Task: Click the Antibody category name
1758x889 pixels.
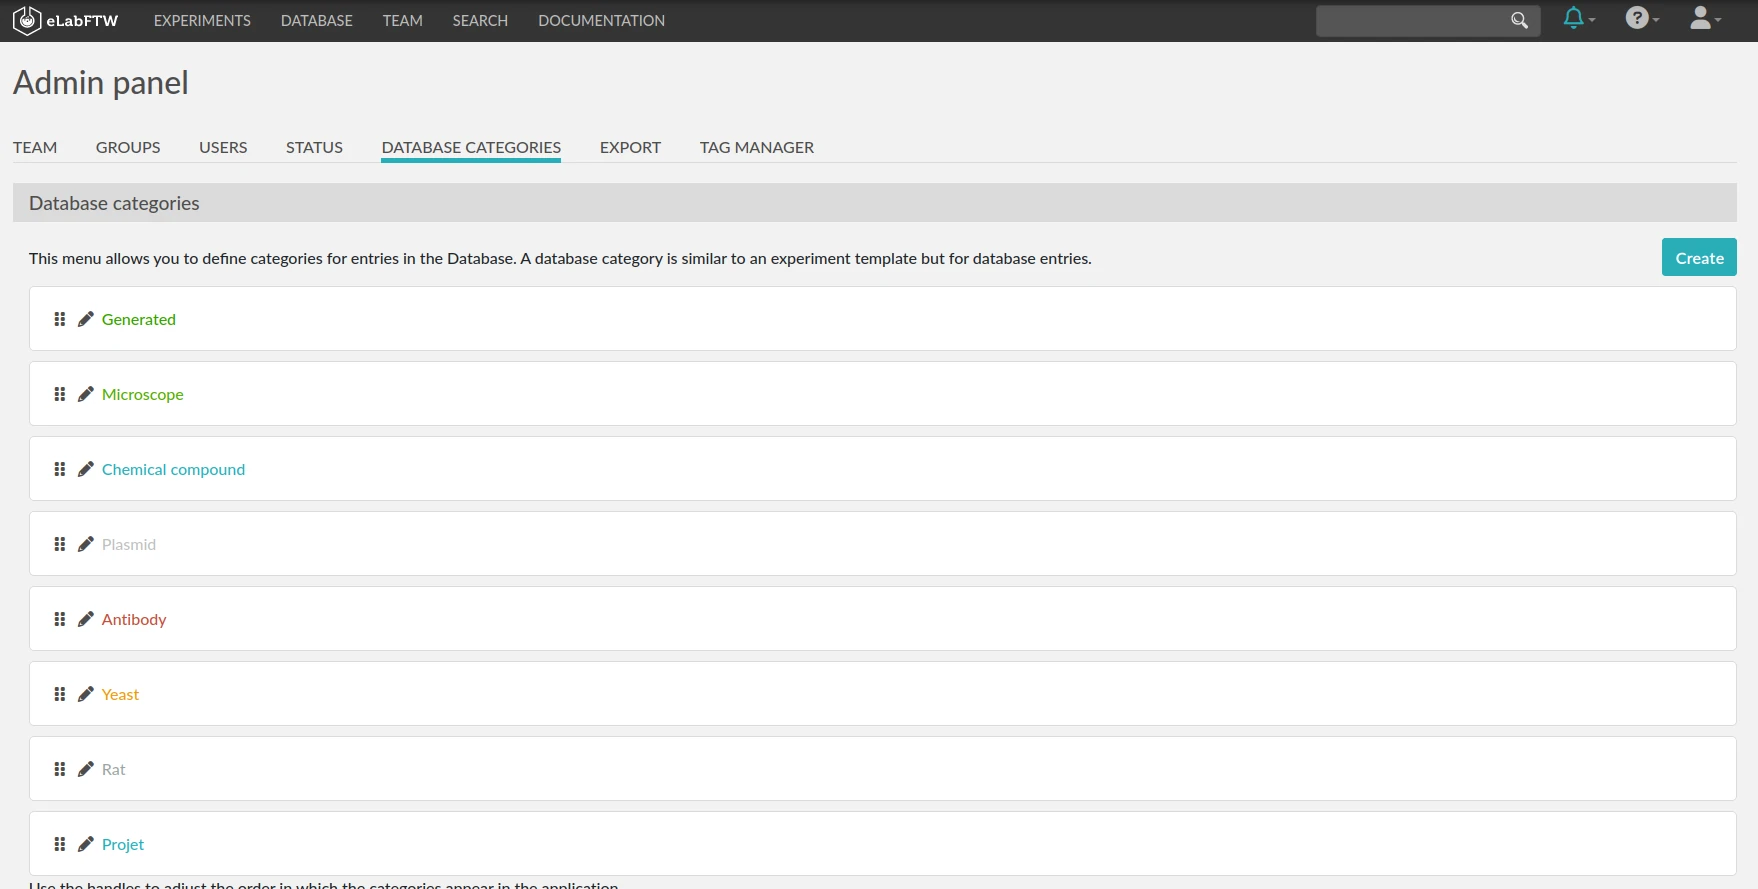Action: [x=134, y=619]
